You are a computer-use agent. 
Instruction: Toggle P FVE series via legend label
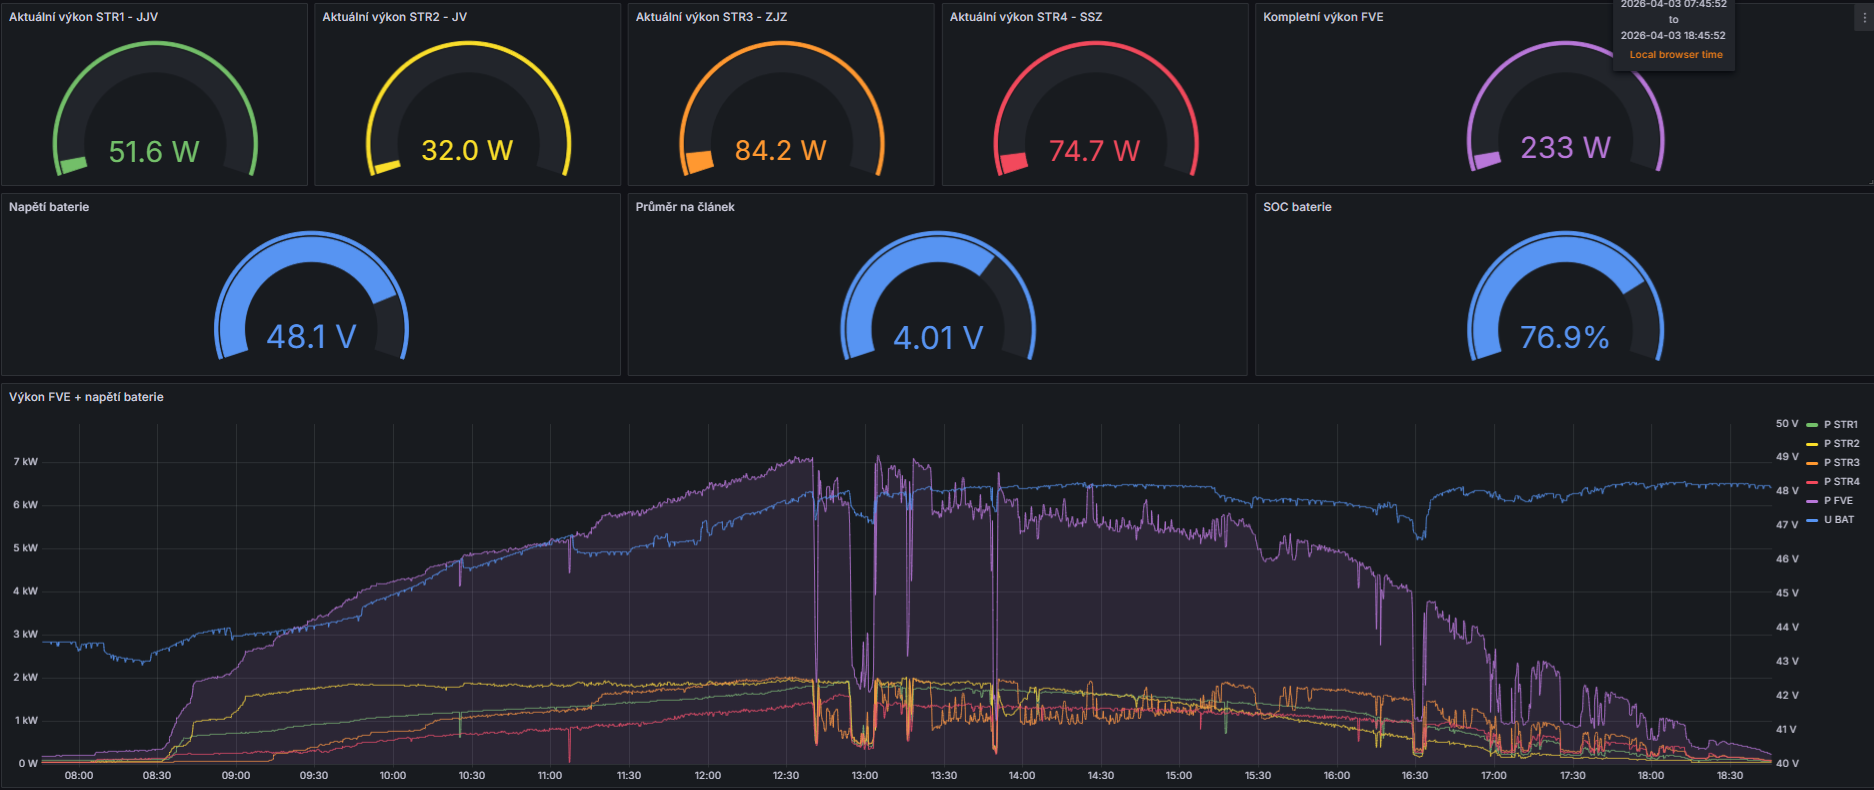click(1838, 501)
